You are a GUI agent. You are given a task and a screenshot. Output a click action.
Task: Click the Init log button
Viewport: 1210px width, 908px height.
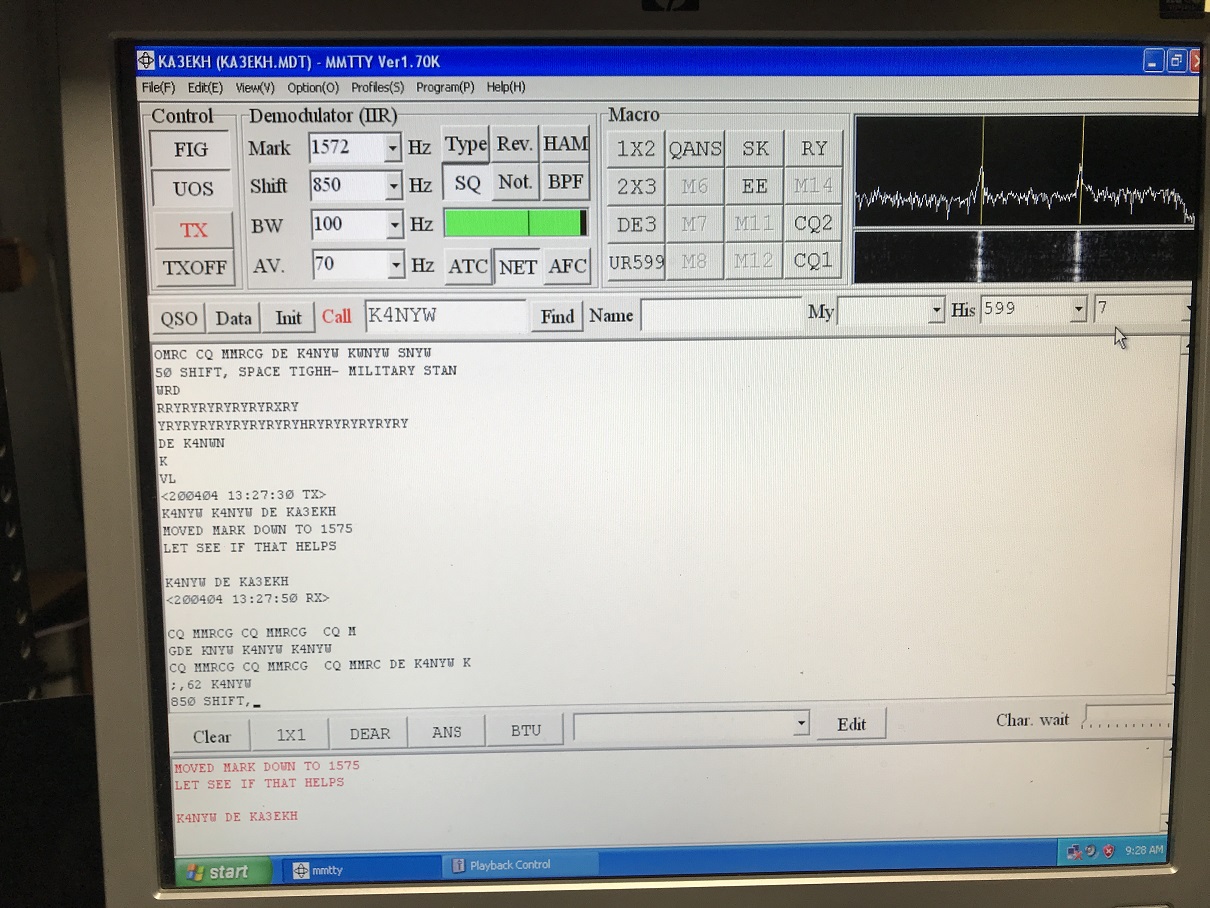pyautogui.click(x=288, y=318)
